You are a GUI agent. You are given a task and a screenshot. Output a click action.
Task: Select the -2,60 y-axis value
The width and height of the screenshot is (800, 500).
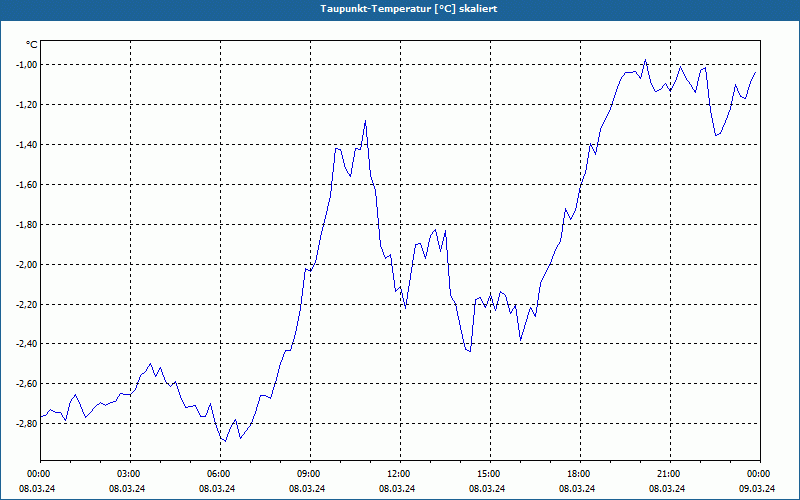point(27,384)
